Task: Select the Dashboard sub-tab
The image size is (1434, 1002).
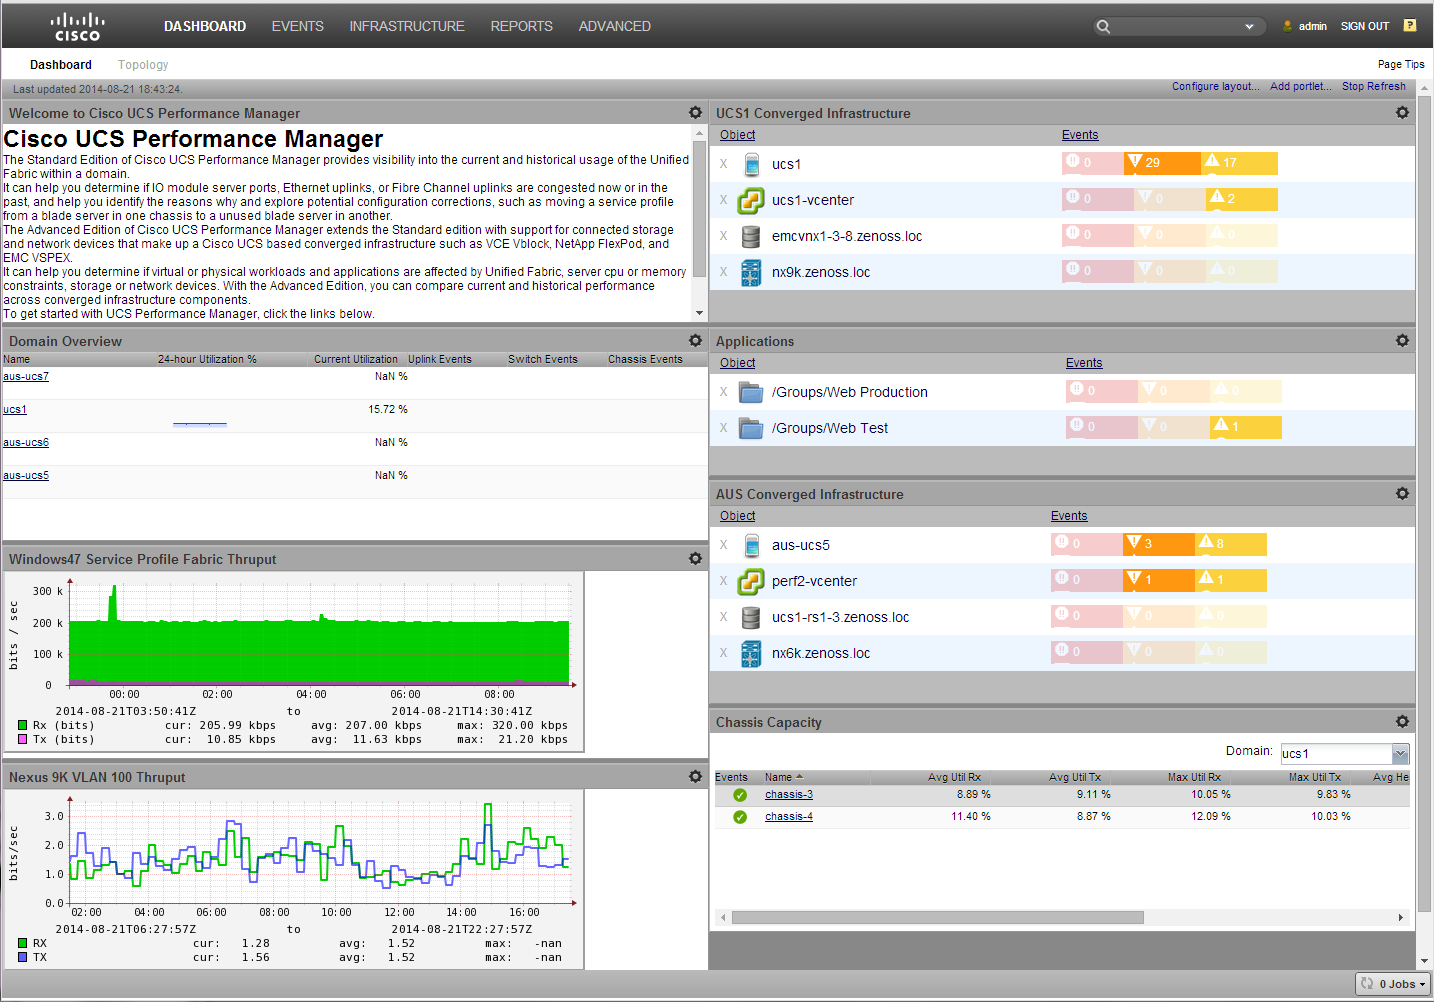Action: tap(61, 65)
